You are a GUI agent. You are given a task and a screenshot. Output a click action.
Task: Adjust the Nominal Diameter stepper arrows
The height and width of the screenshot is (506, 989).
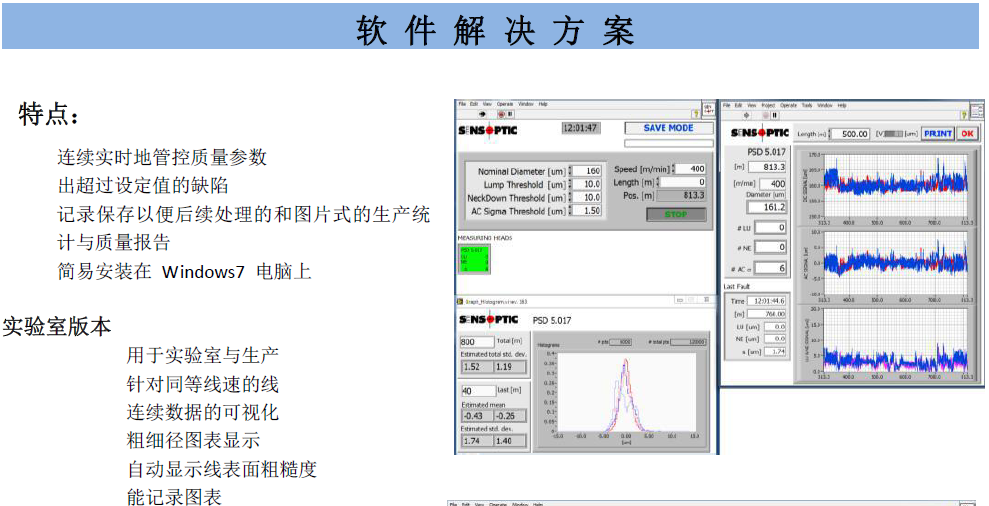[571, 171]
